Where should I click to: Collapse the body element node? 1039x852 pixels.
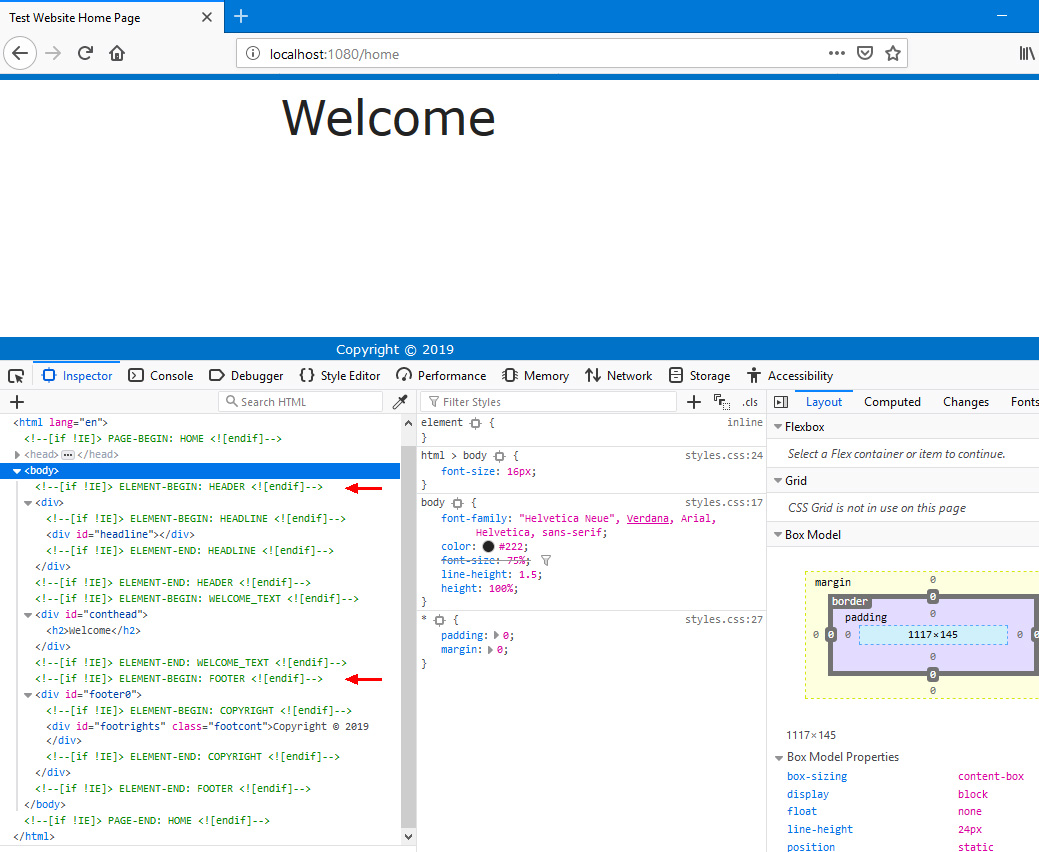pos(17,471)
